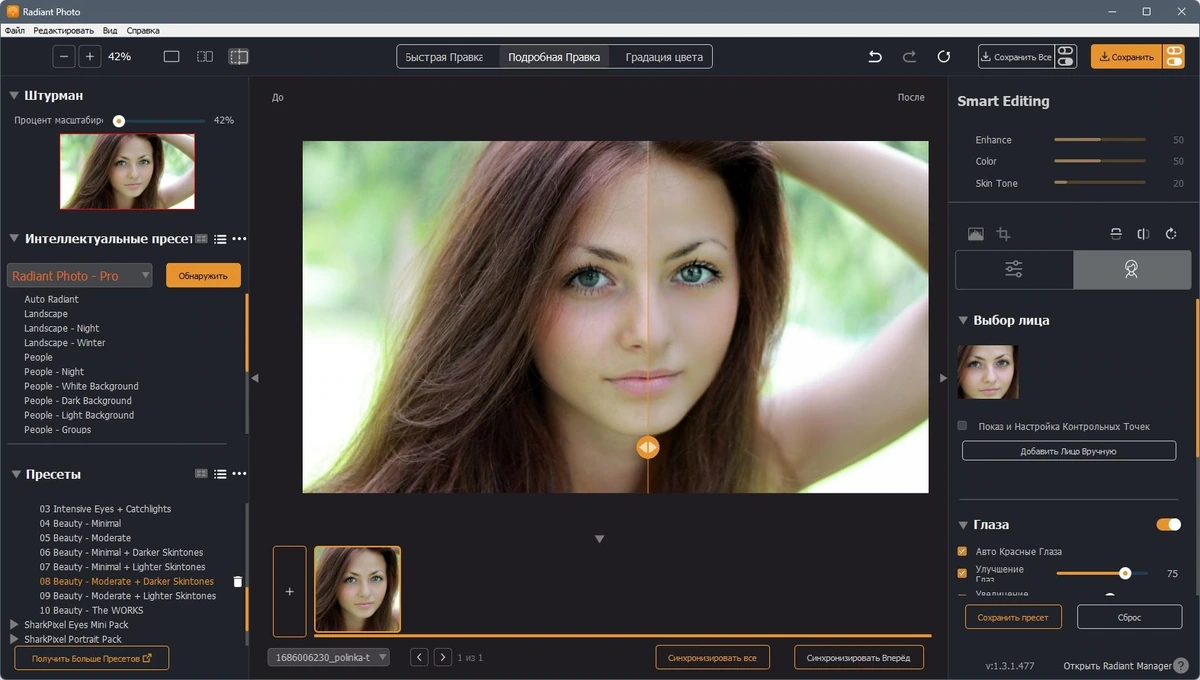The image size is (1200, 680).
Task: Switch Пресеты panel to grid view
Action: click(x=201, y=474)
